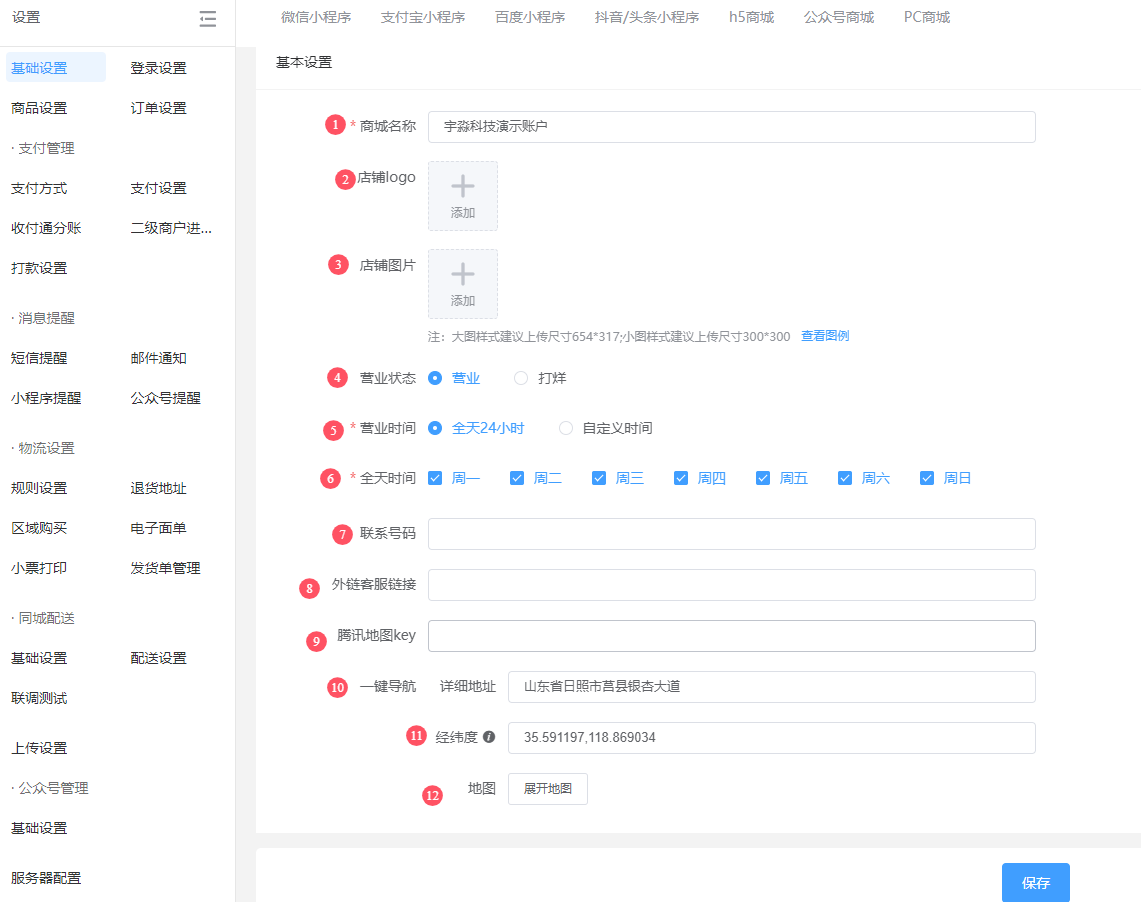
Task: Select 打烊 radio button
Action: click(x=521, y=378)
